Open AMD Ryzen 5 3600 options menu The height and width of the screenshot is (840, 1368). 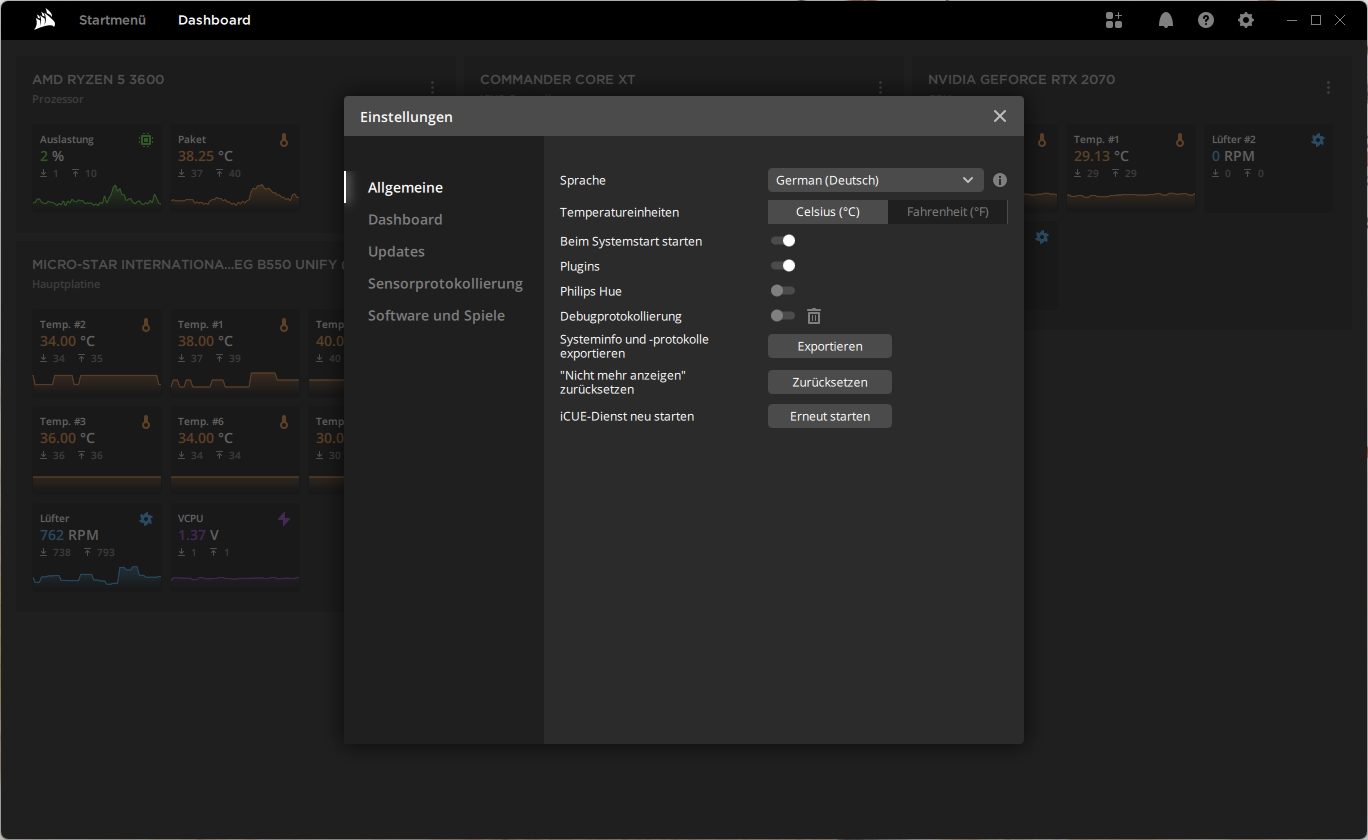pos(432,88)
